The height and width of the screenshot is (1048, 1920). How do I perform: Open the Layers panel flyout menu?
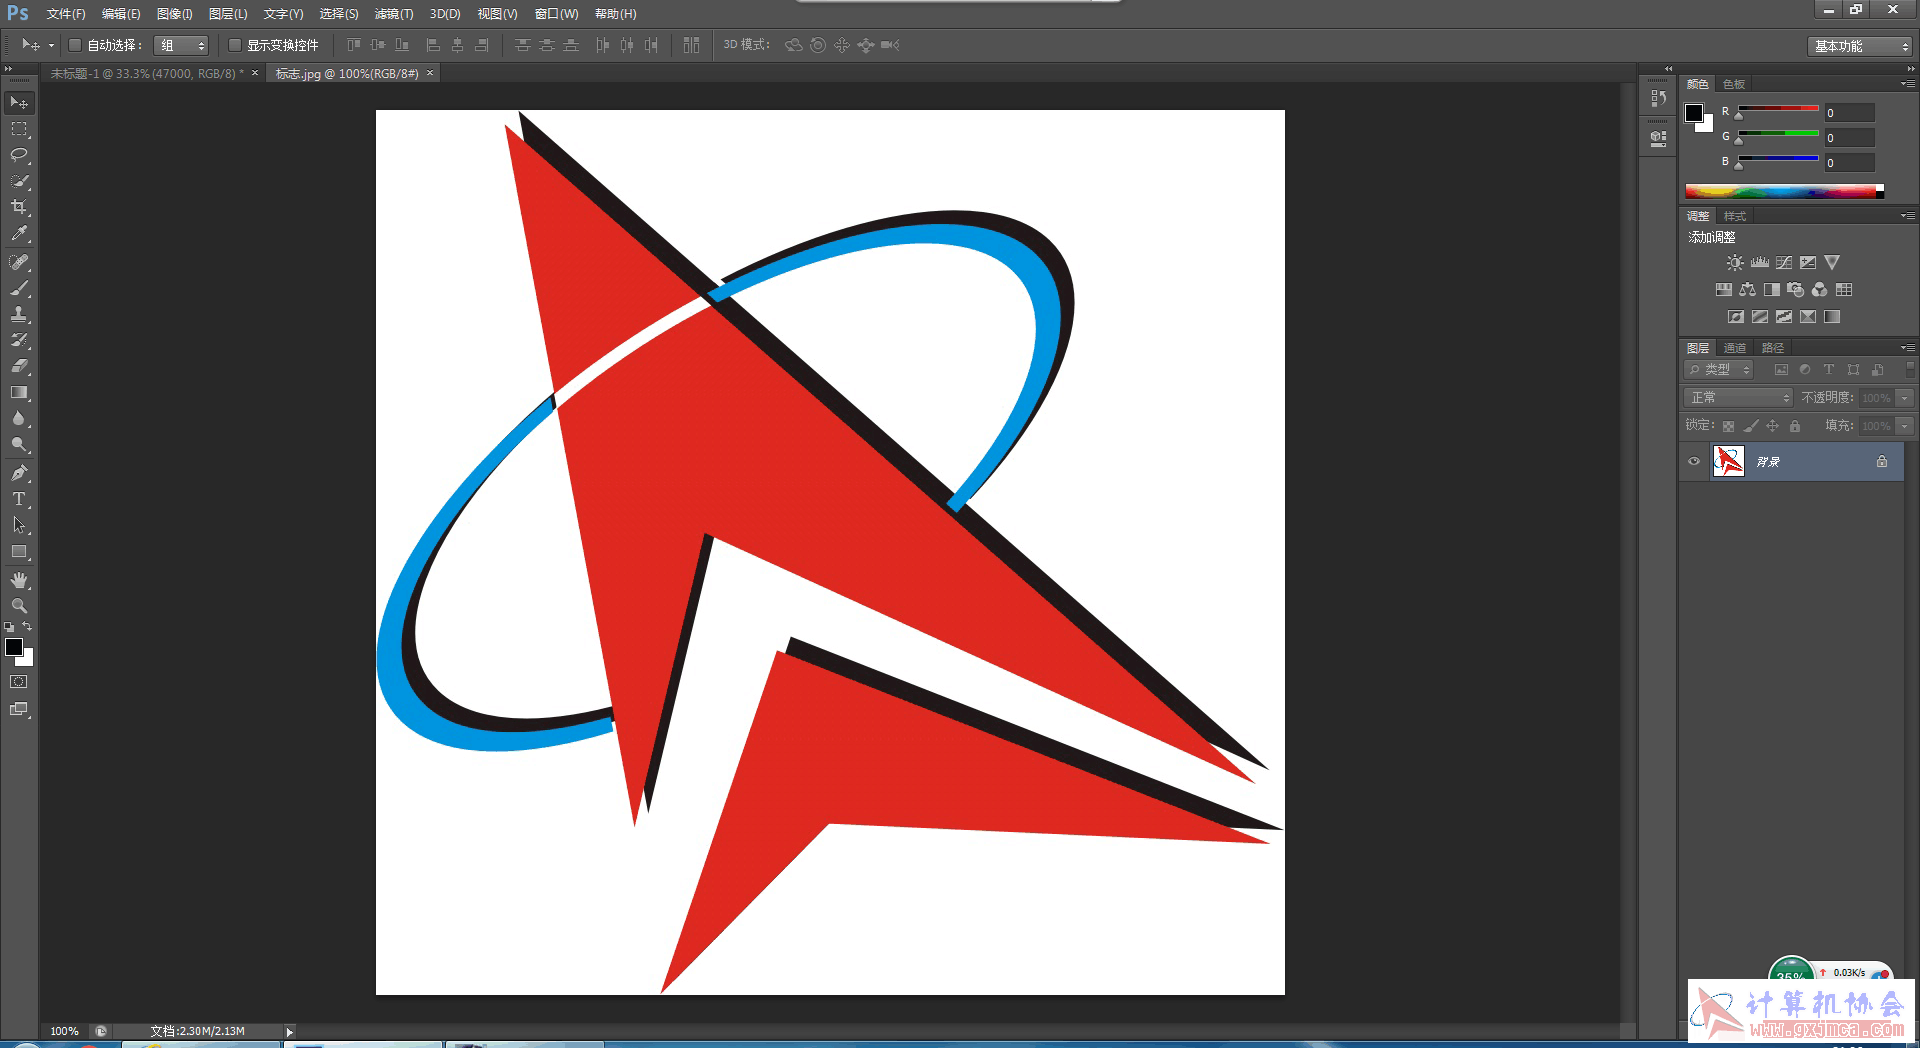(1908, 348)
